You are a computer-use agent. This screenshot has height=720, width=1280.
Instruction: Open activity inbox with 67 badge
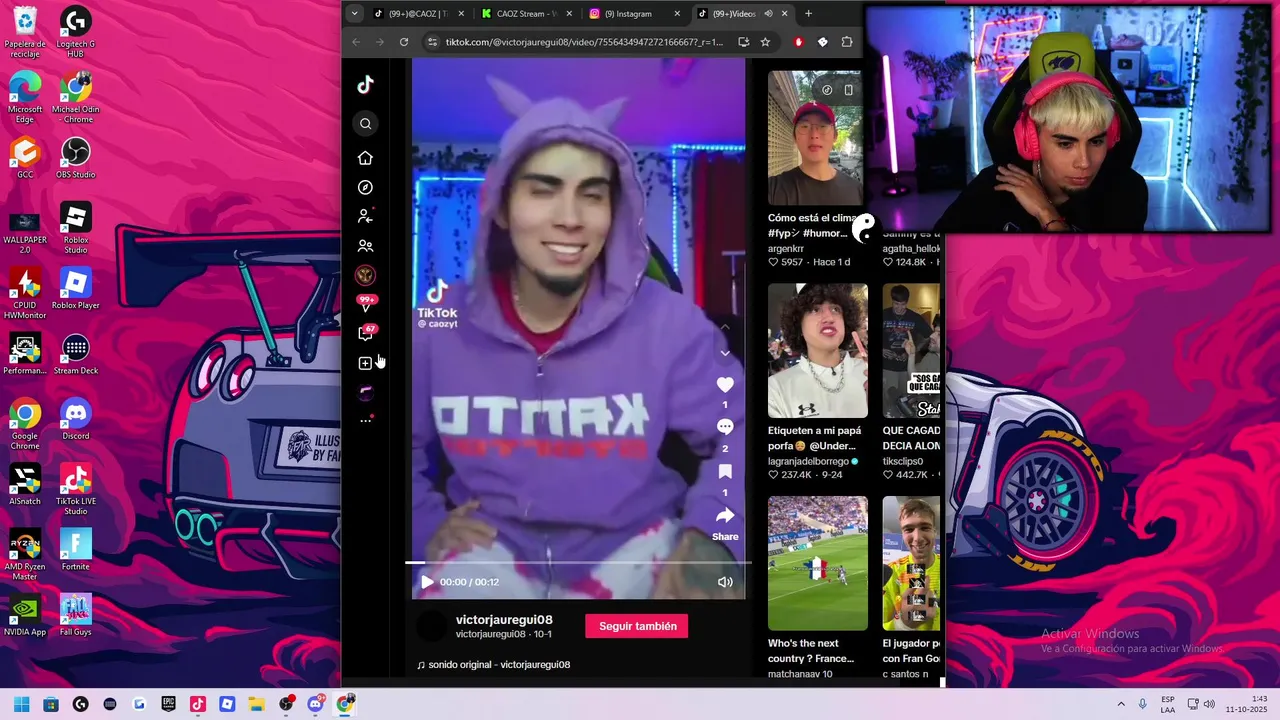pyautogui.click(x=366, y=333)
